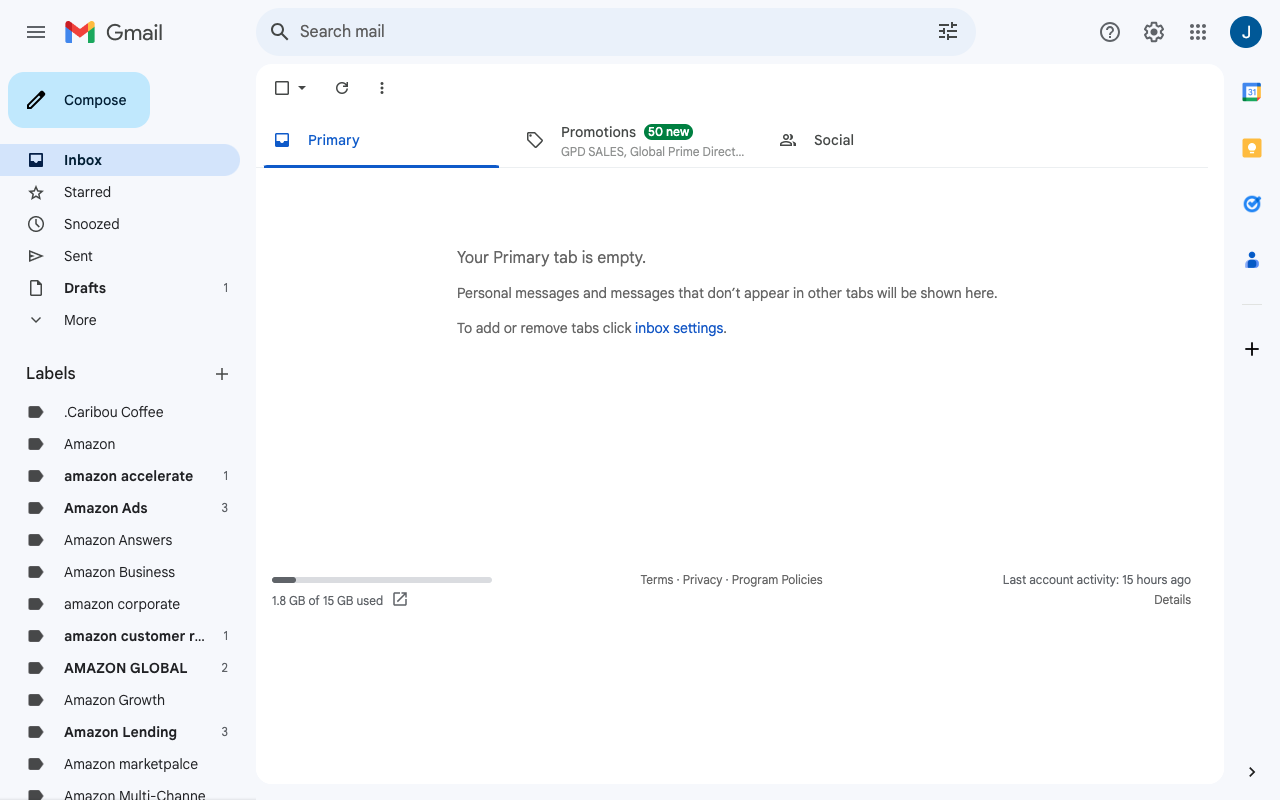
Task: Open the amazon corporate label
Action: click(120, 604)
